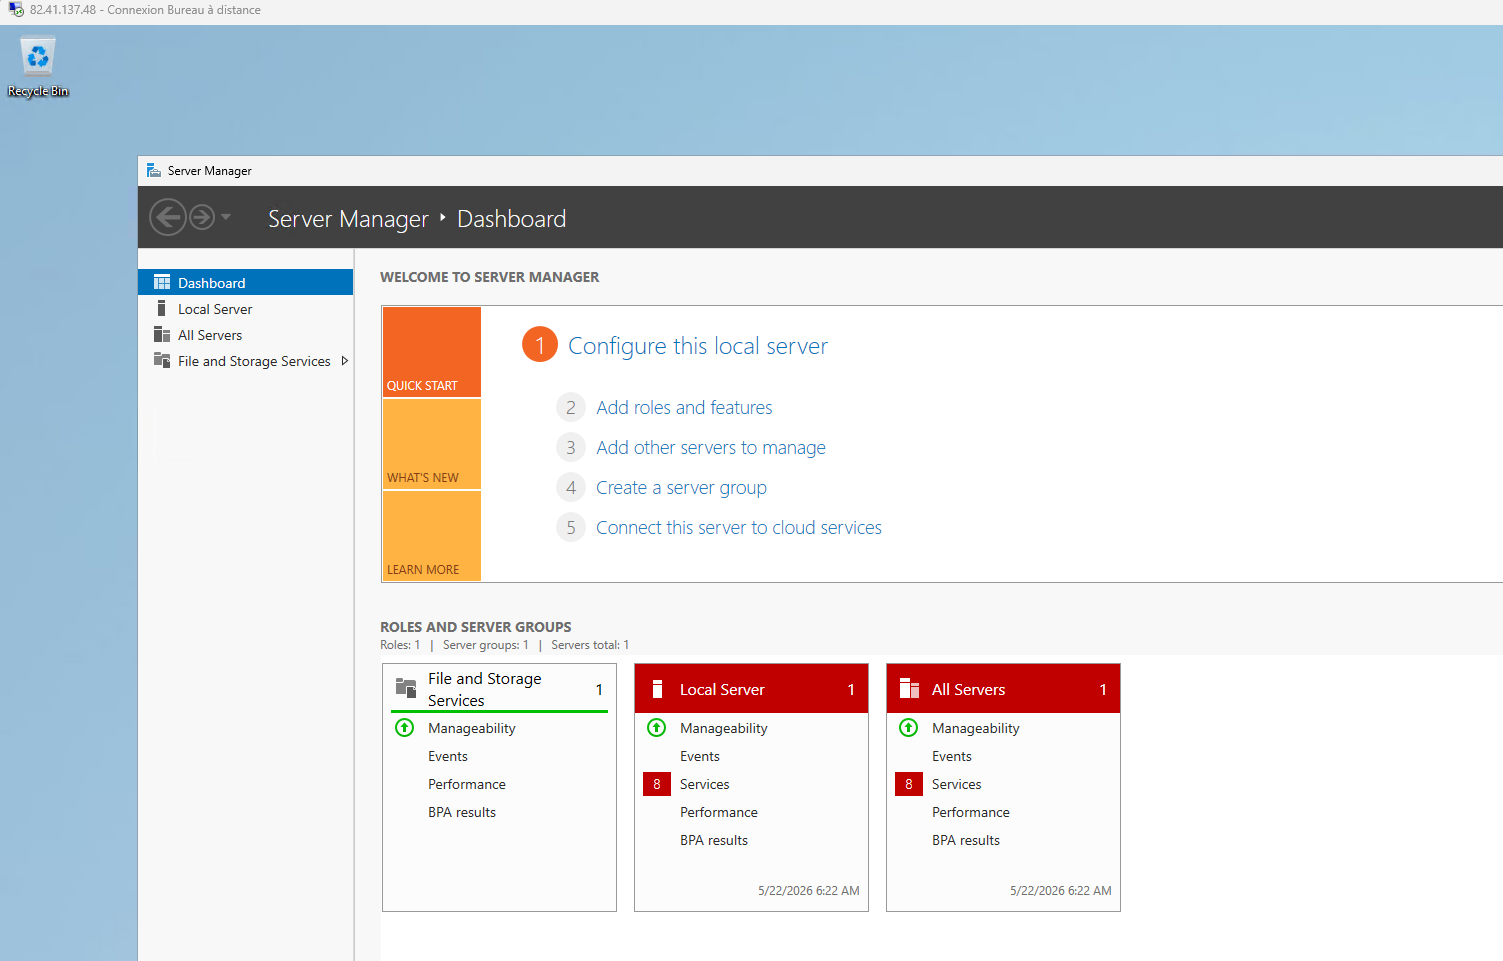
Task: Open Manageability in File and Storage Services tile
Action: 472,728
